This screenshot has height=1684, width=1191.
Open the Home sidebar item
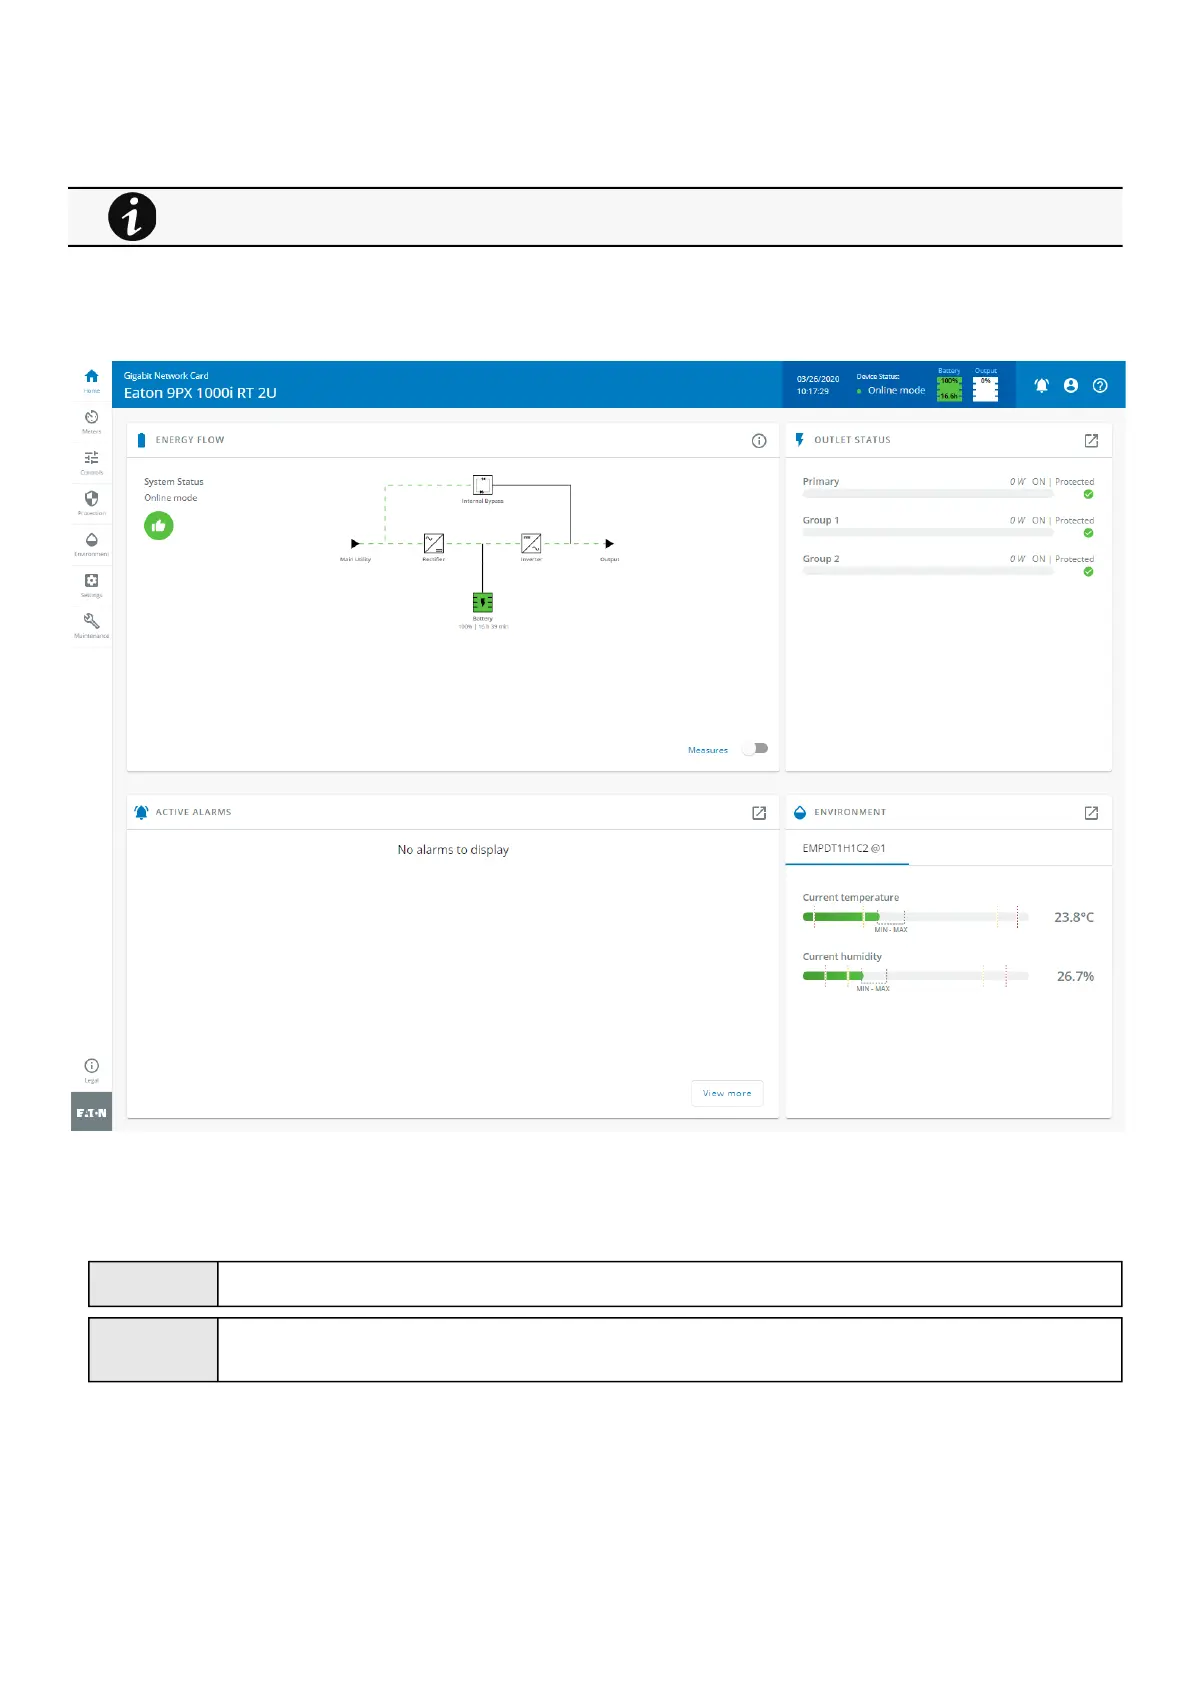point(91,381)
